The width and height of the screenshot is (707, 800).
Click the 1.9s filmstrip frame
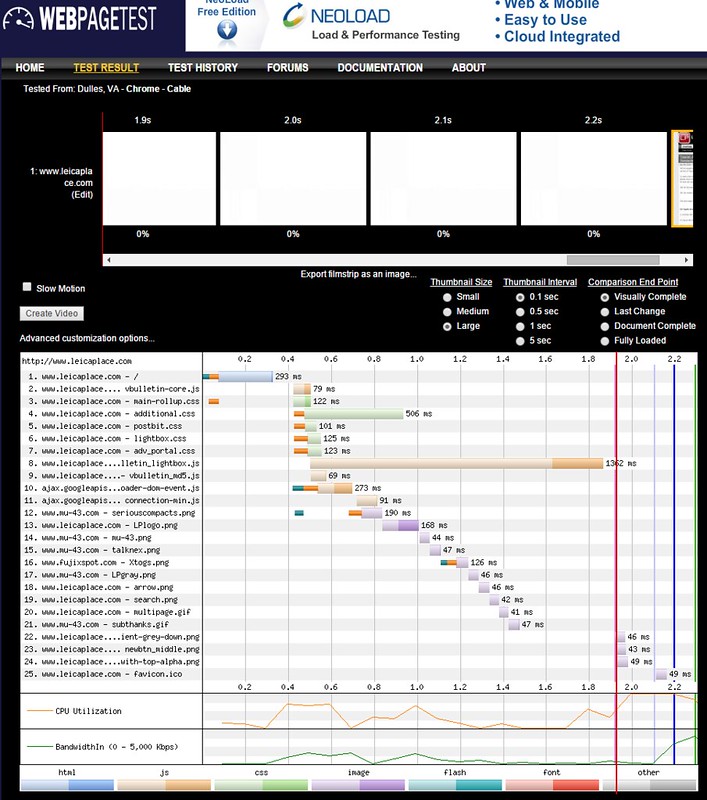click(159, 179)
